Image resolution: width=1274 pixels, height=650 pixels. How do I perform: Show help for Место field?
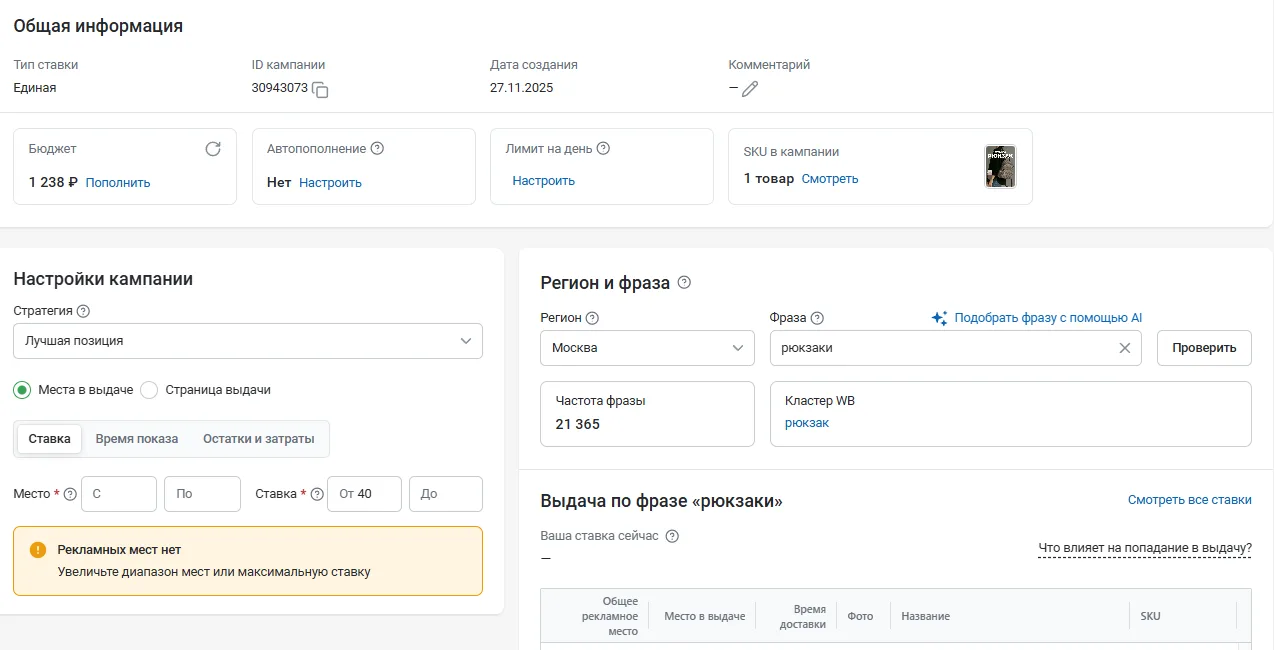[x=68, y=494]
